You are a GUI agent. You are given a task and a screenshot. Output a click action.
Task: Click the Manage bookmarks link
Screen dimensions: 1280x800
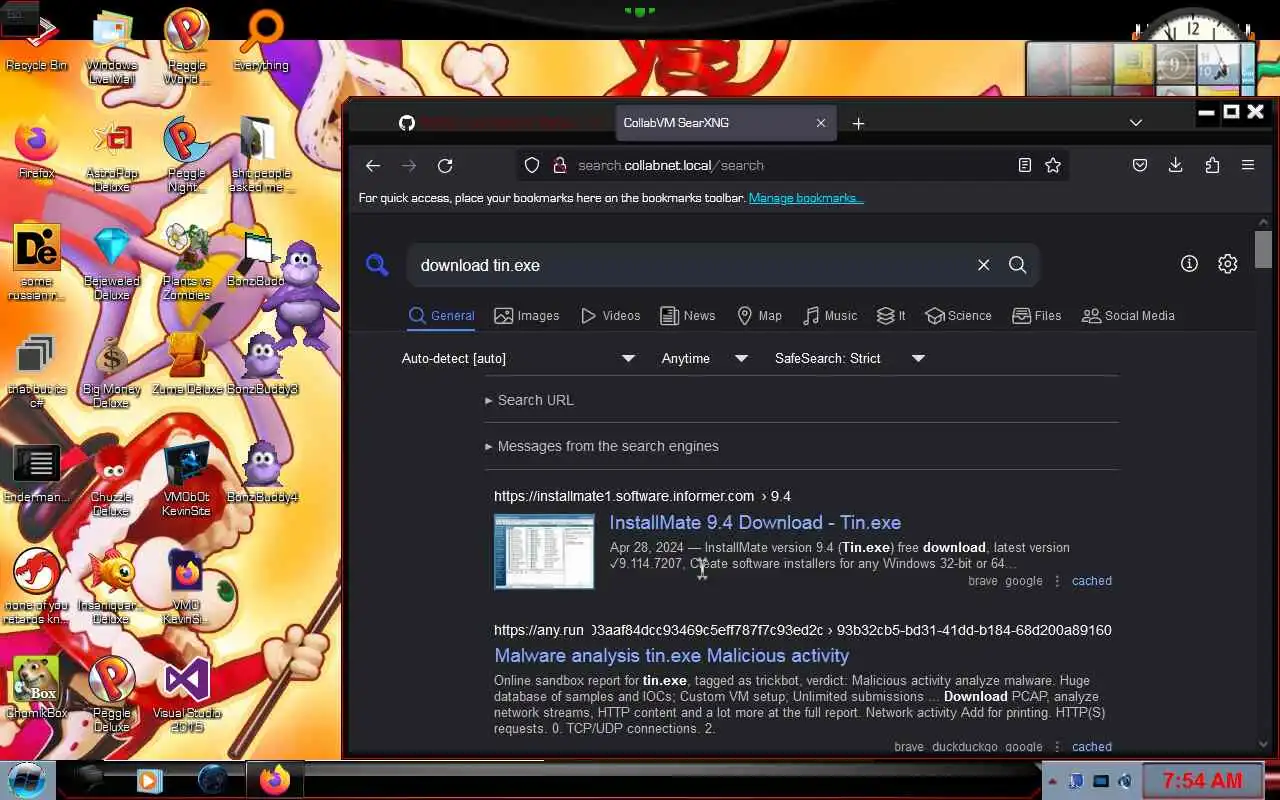[x=806, y=198]
